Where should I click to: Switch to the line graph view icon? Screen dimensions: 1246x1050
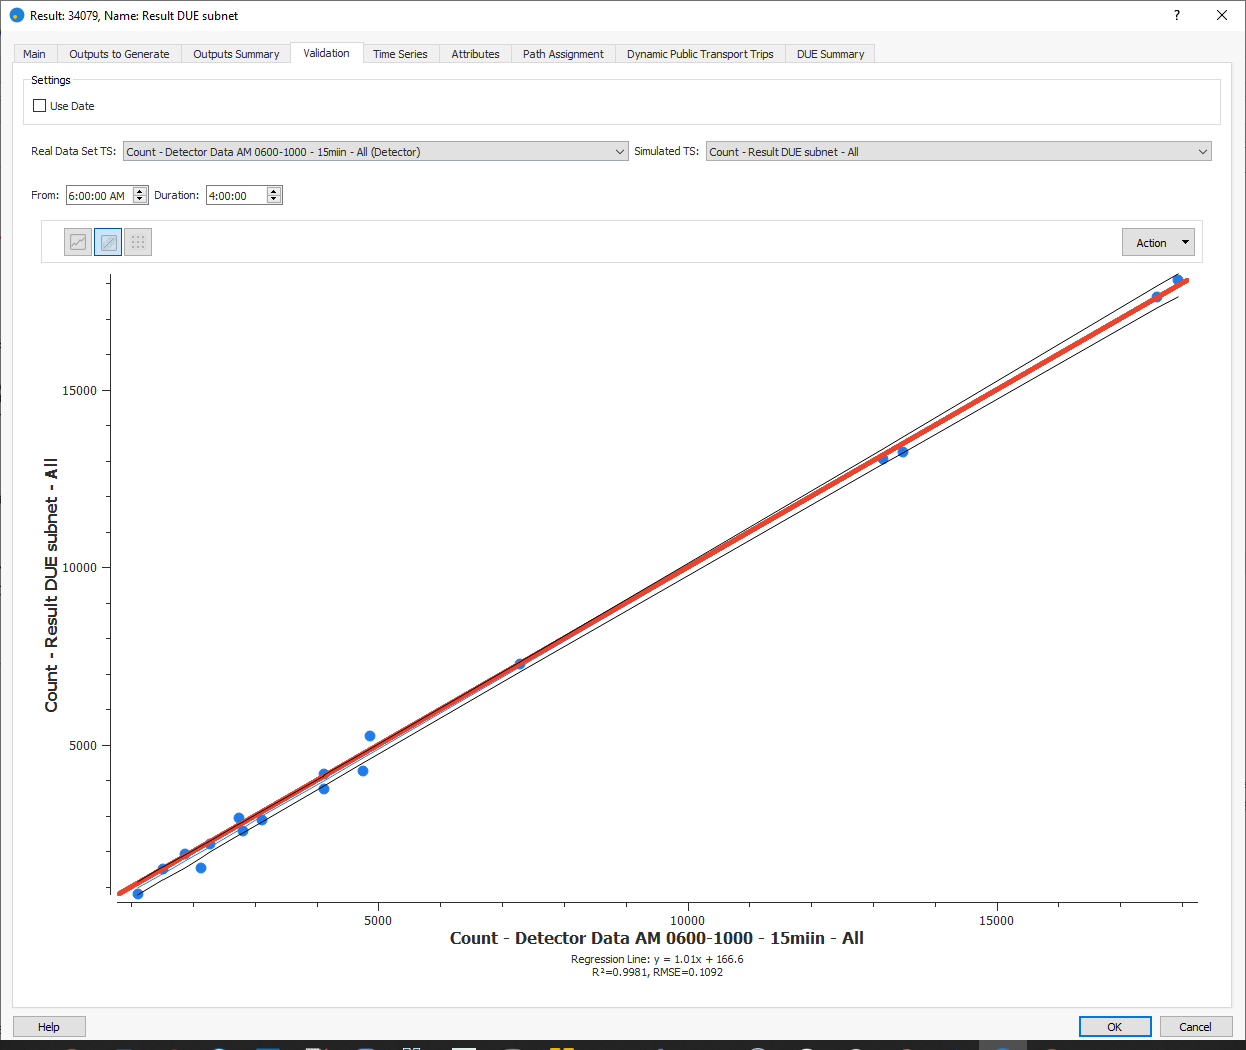[x=78, y=242]
